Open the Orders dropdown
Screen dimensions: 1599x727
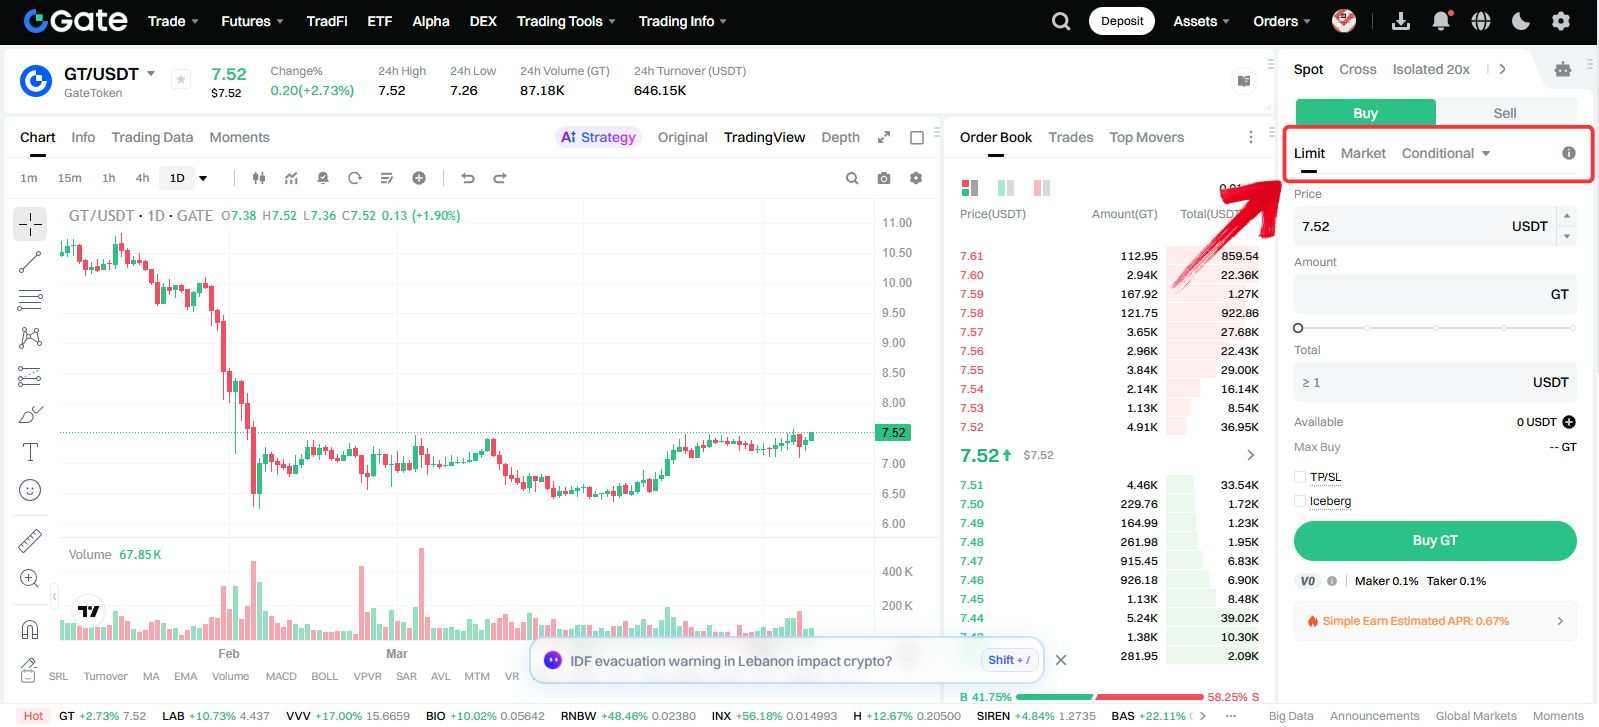coord(1281,21)
